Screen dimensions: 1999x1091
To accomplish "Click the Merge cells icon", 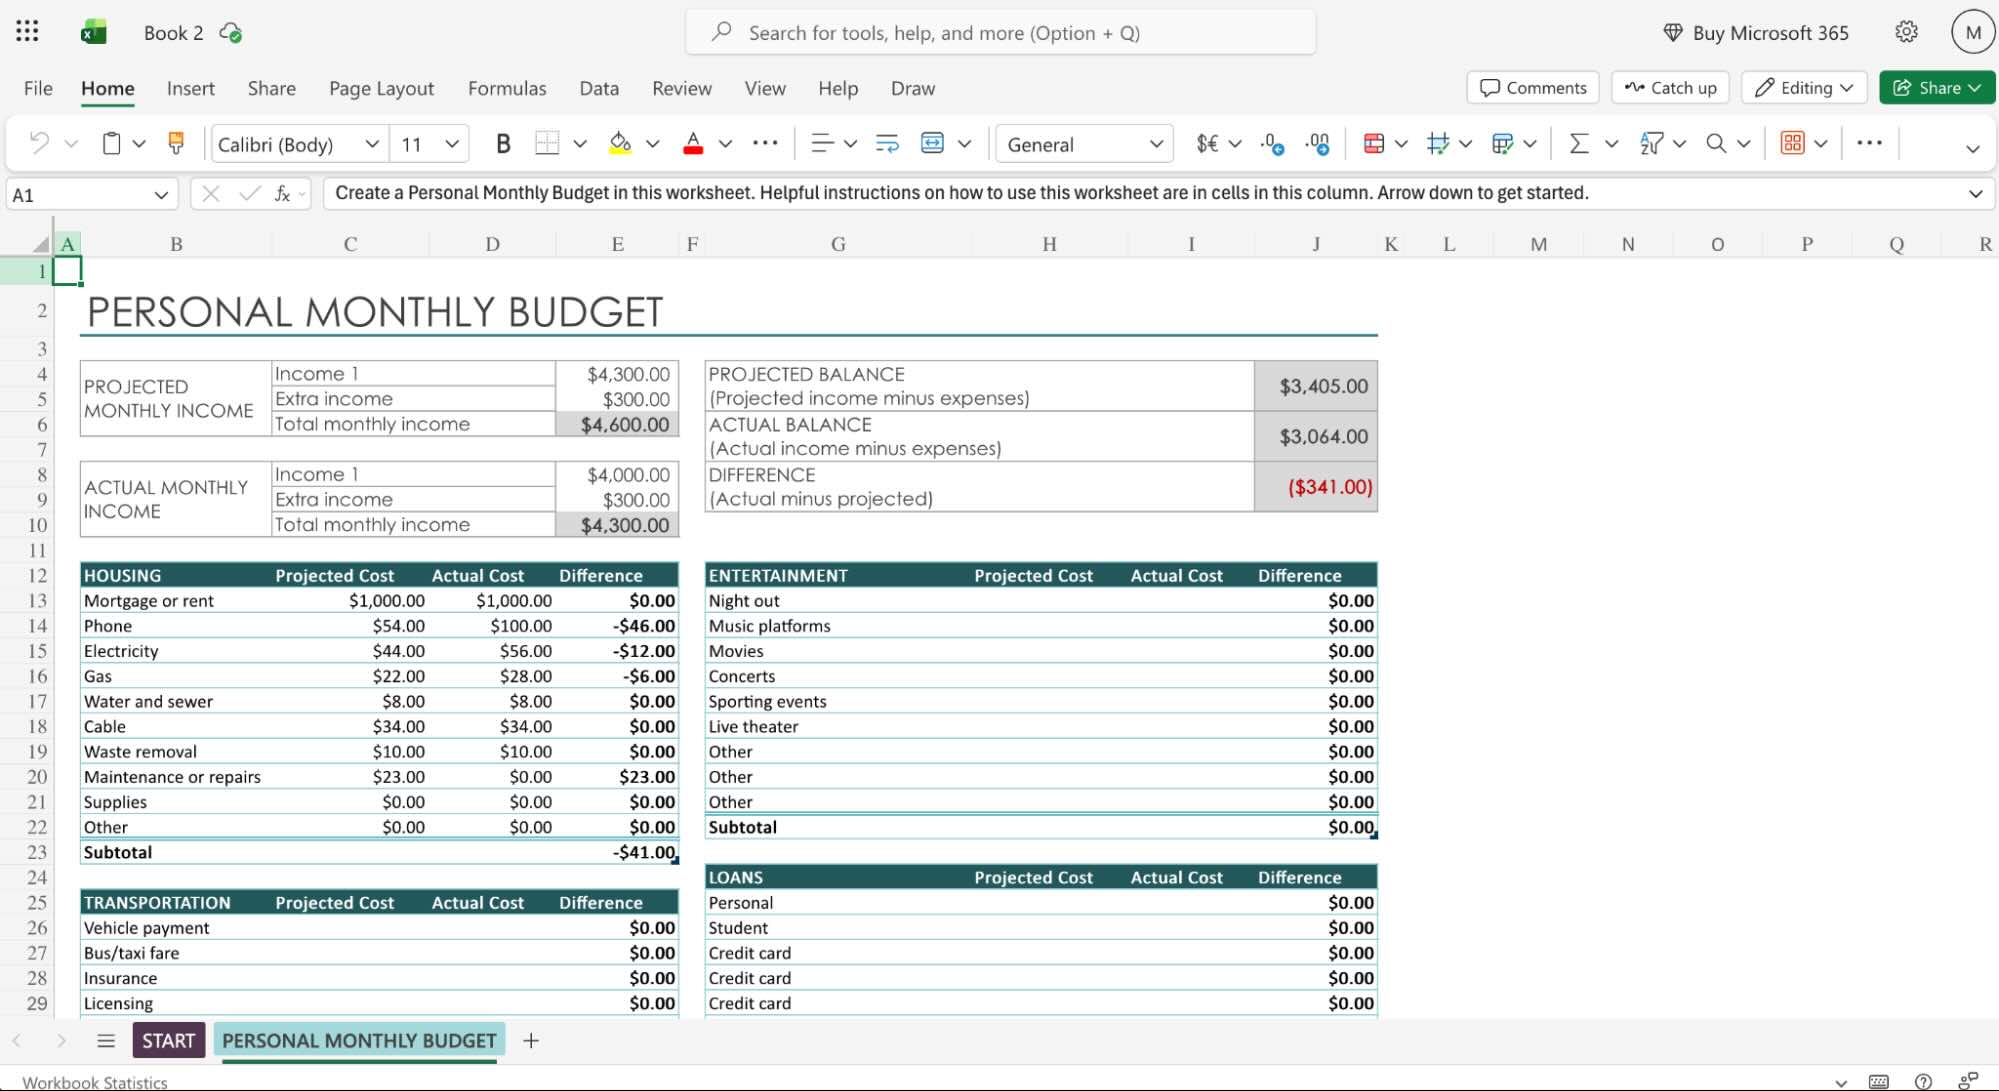I will click(x=932, y=143).
